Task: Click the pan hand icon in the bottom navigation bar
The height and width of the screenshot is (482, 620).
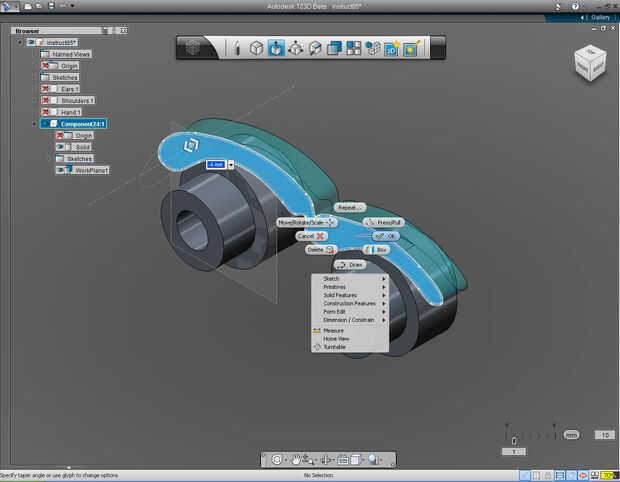Action: 297,459
